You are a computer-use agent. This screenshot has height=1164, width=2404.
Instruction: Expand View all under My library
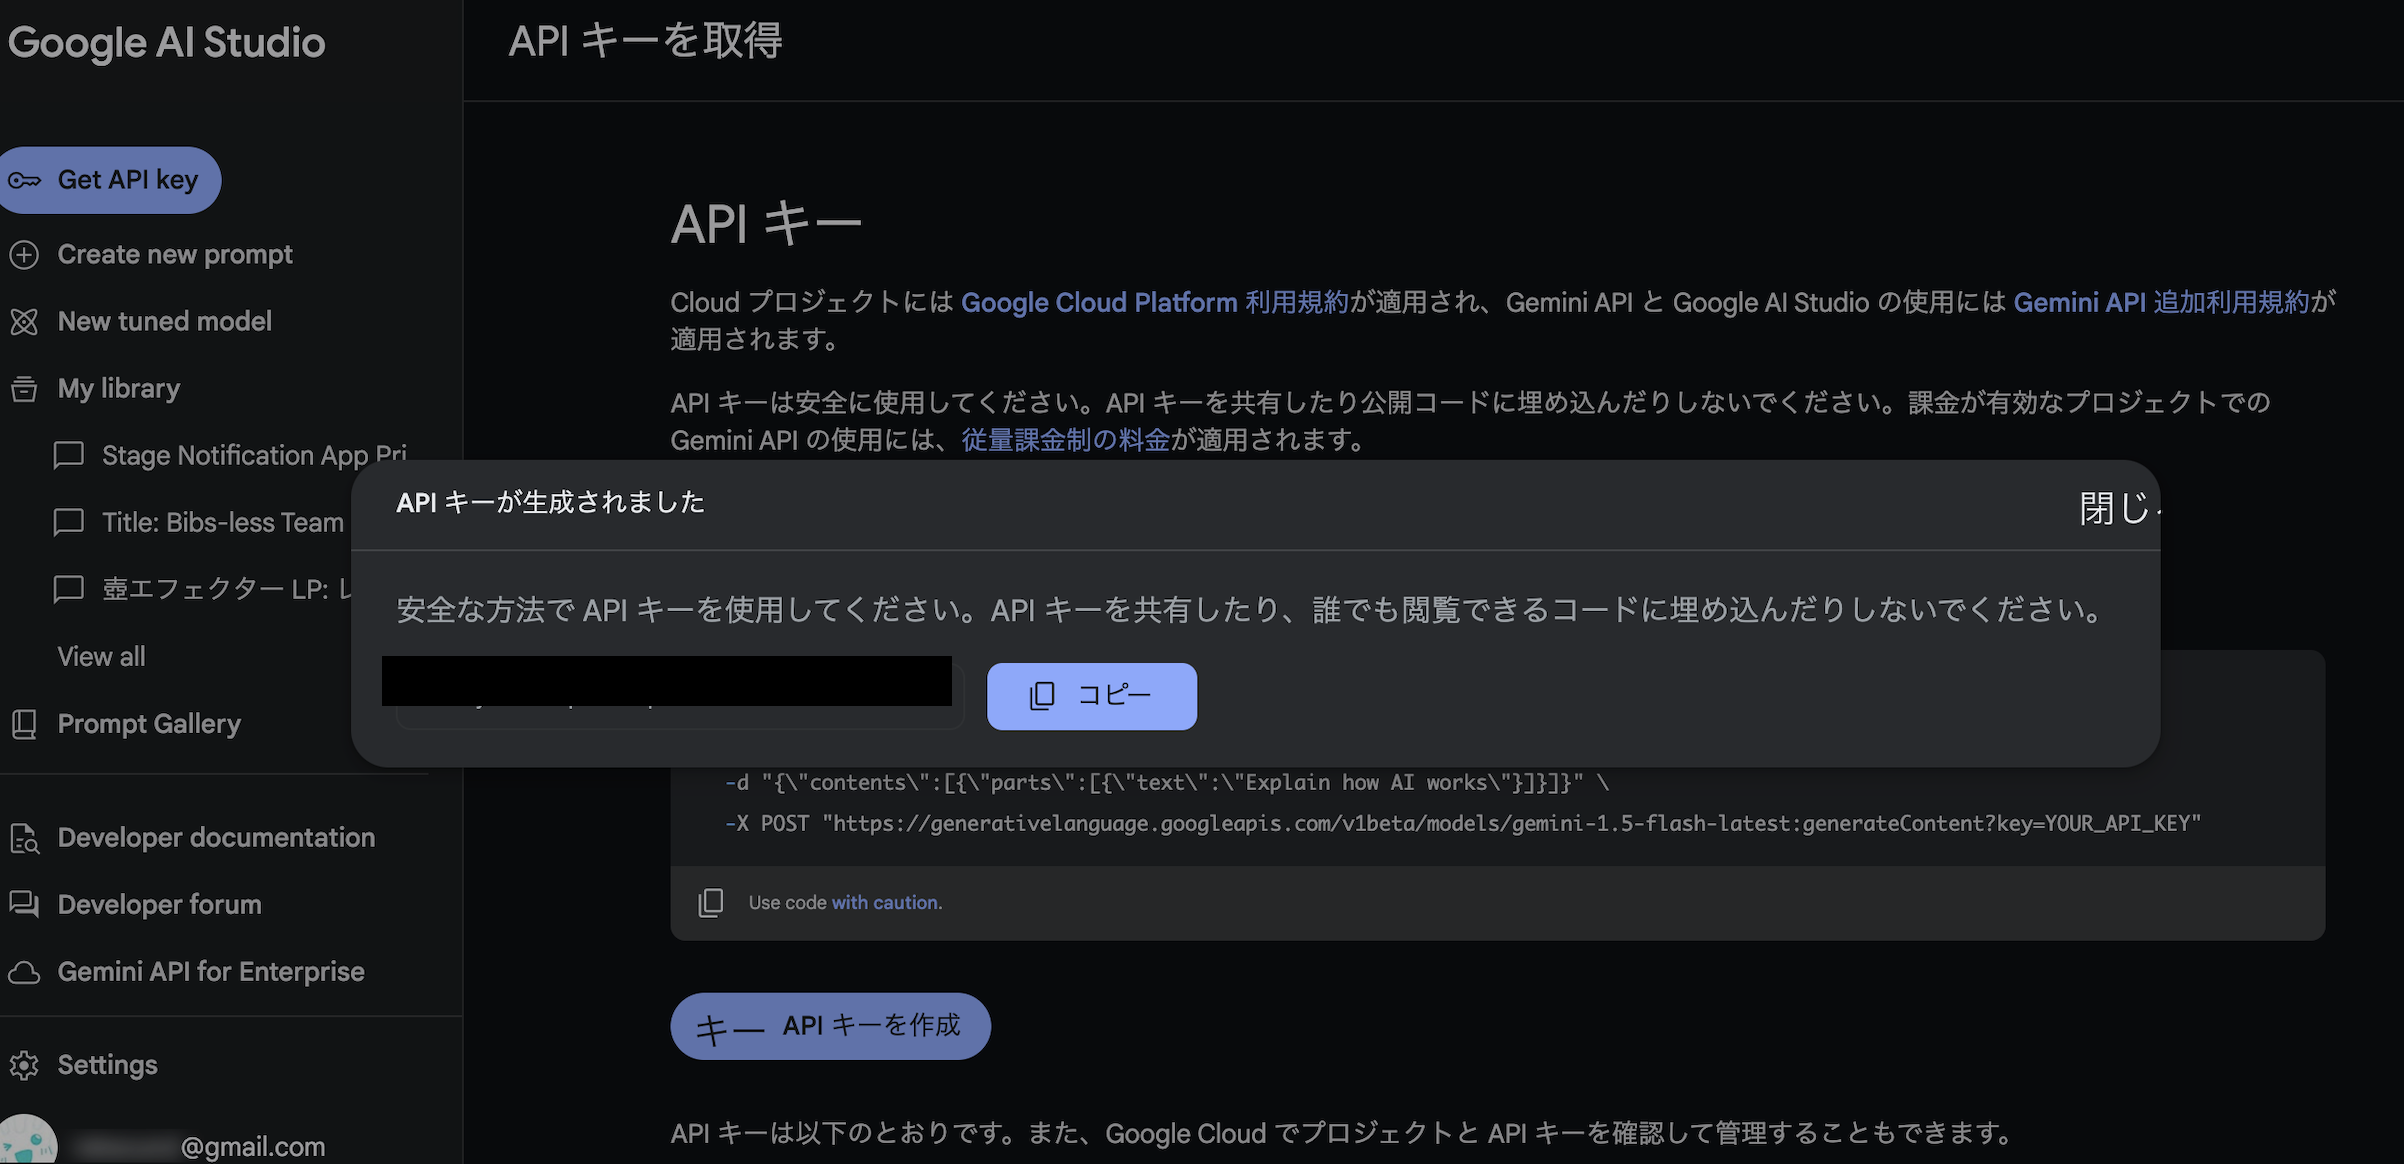coord(100,656)
